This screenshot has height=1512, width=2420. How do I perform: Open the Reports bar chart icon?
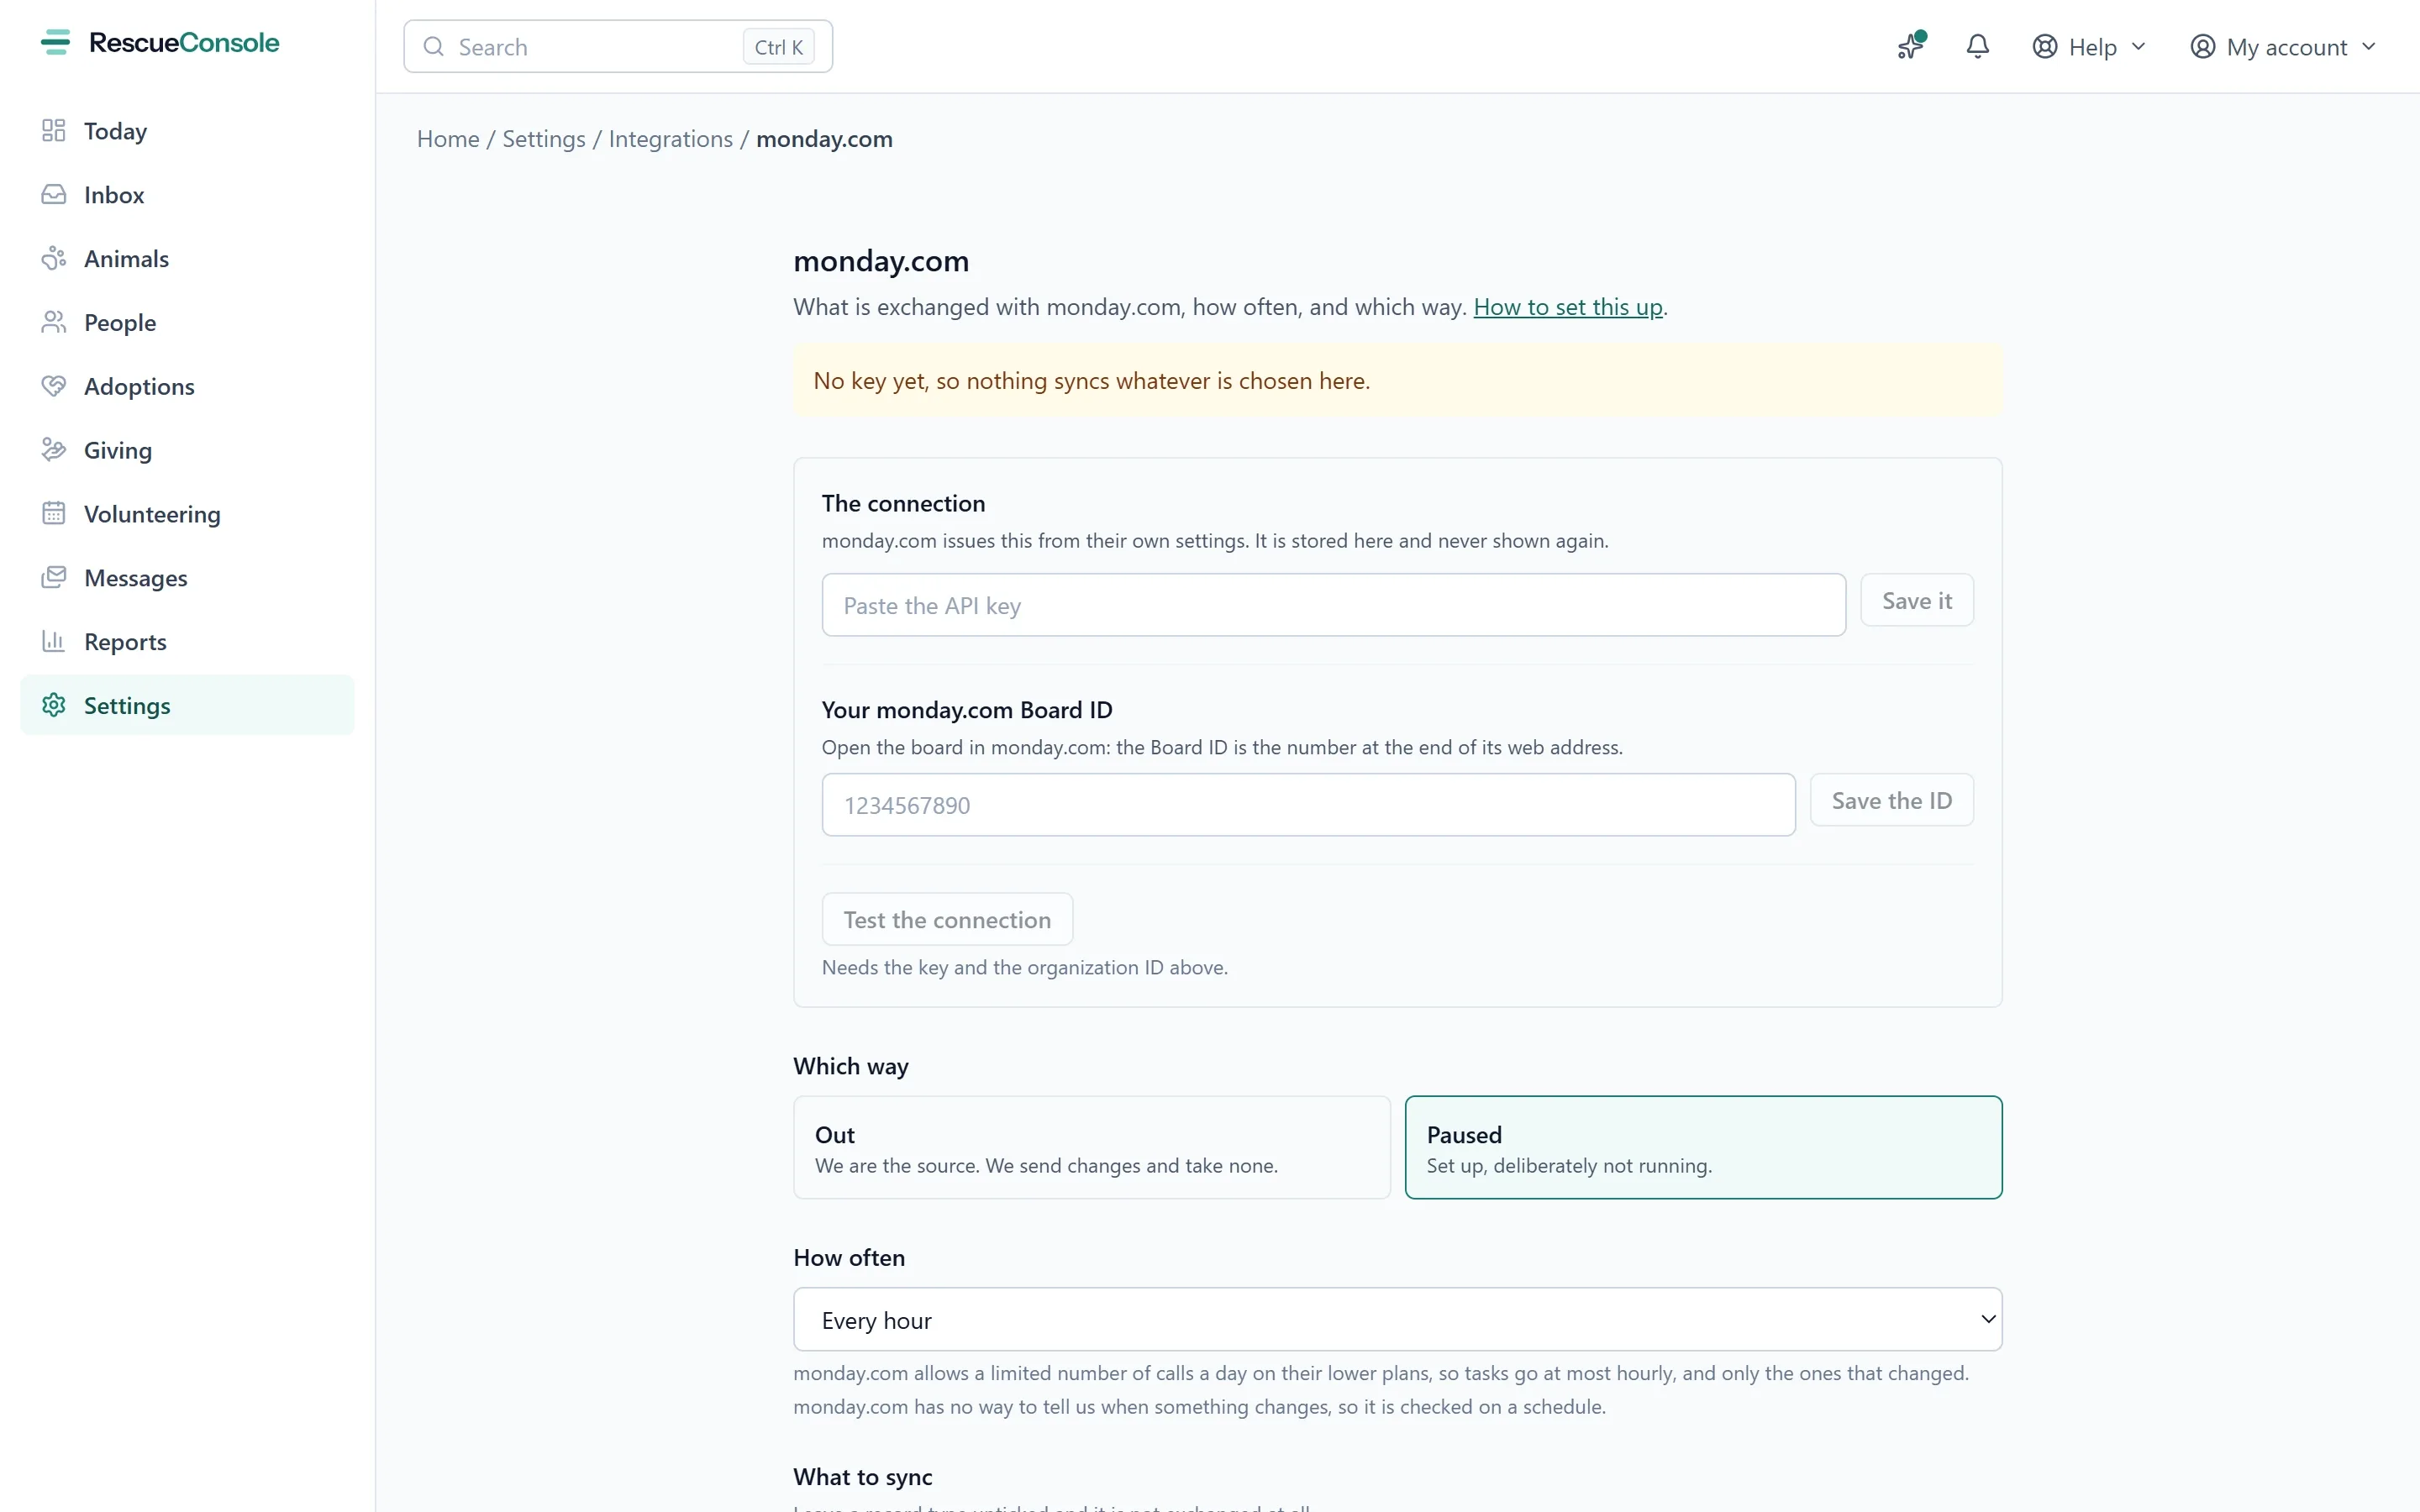click(x=54, y=641)
